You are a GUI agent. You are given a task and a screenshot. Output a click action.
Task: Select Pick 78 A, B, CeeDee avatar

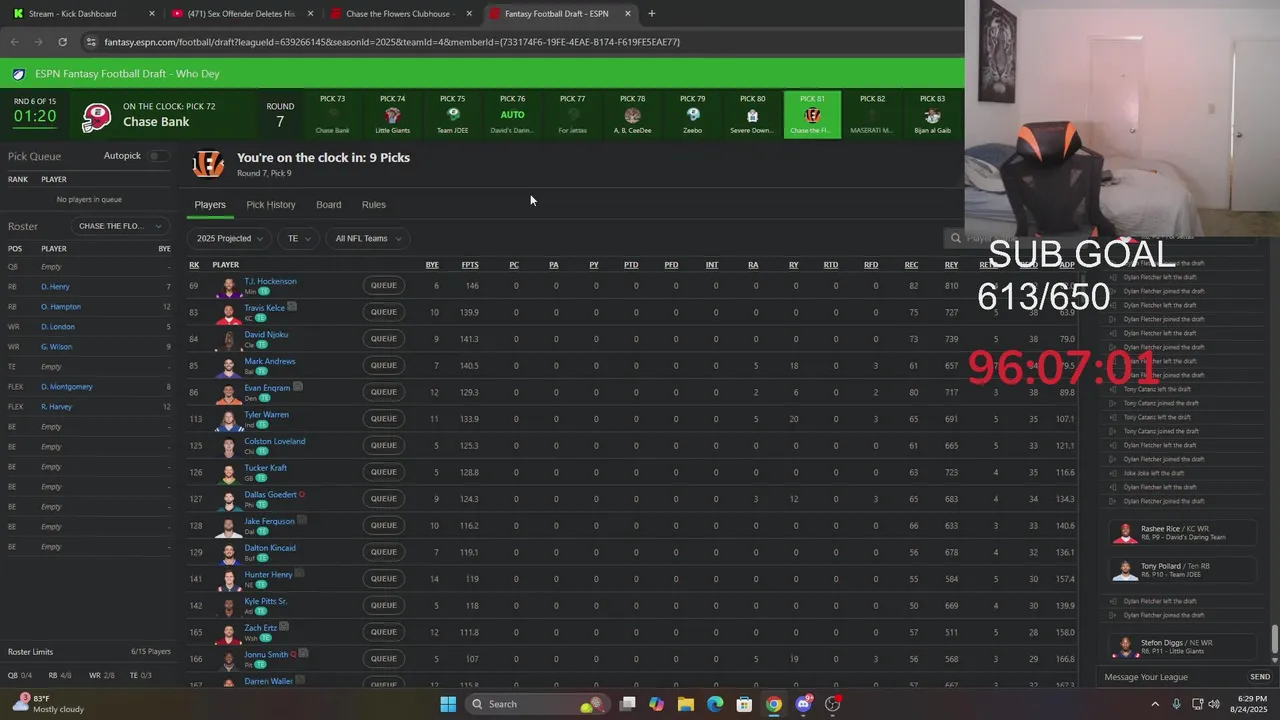(632, 115)
